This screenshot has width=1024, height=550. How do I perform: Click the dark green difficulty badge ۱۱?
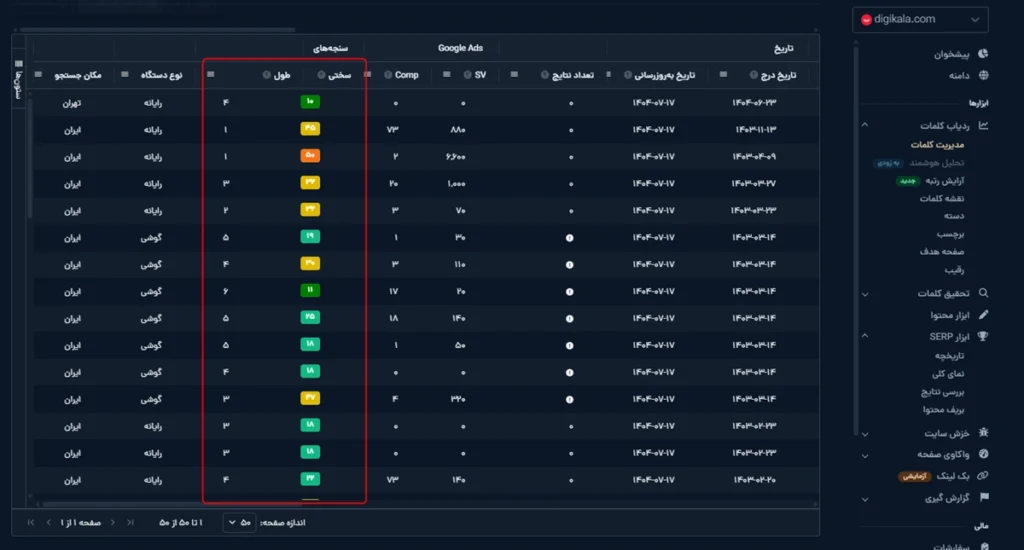tap(310, 290)
